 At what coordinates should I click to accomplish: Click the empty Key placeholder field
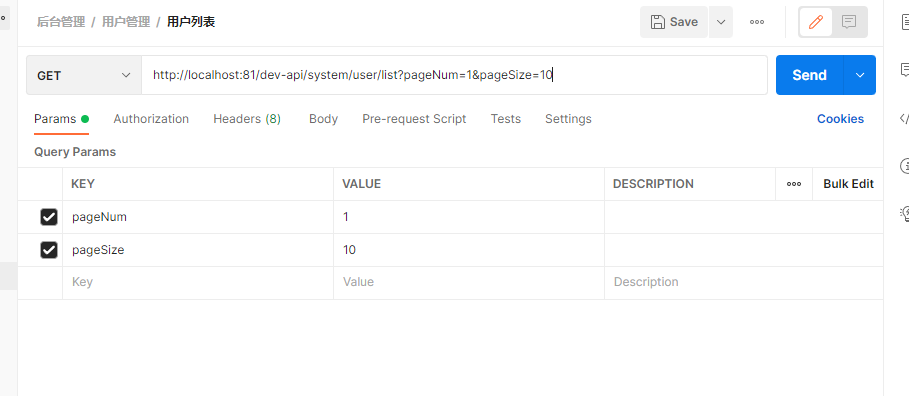[198, 282]
